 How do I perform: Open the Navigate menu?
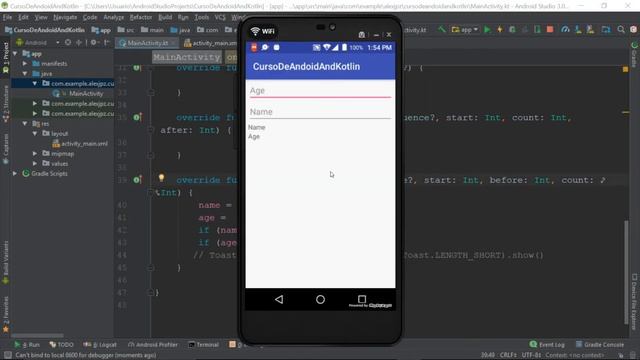tap(65, 17)
